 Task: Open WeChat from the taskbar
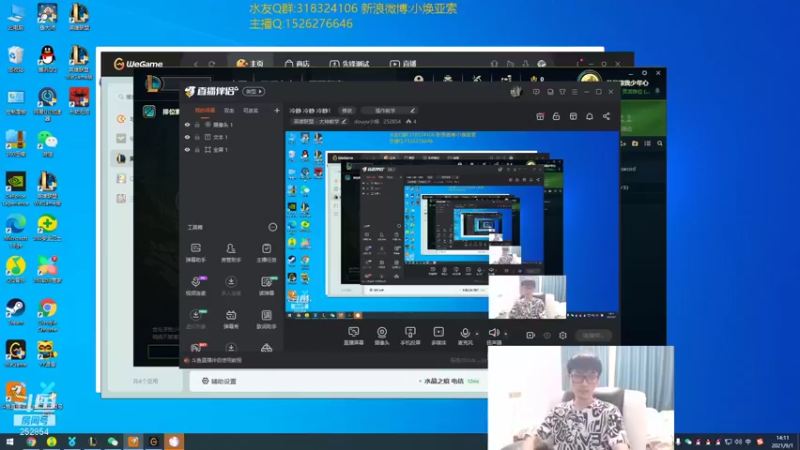click(x=113, y=441)
